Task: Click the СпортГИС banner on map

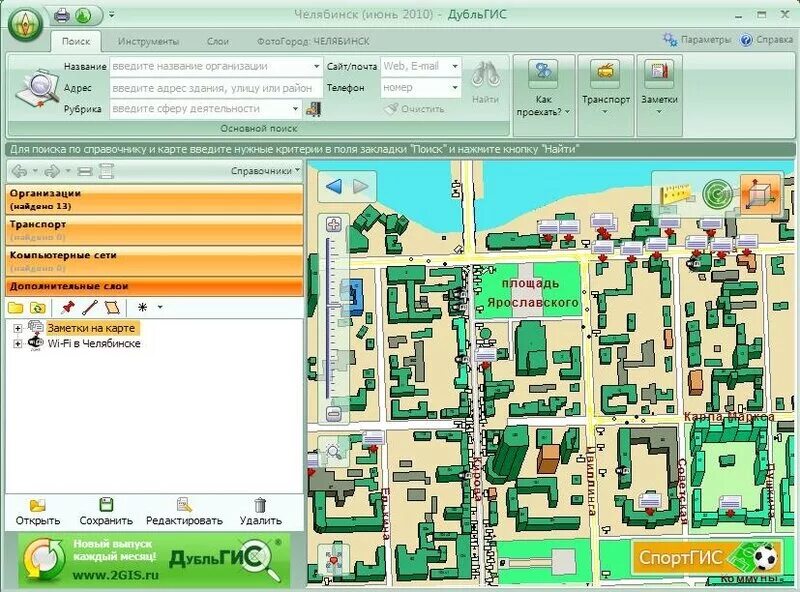Action: pos(707,557)
